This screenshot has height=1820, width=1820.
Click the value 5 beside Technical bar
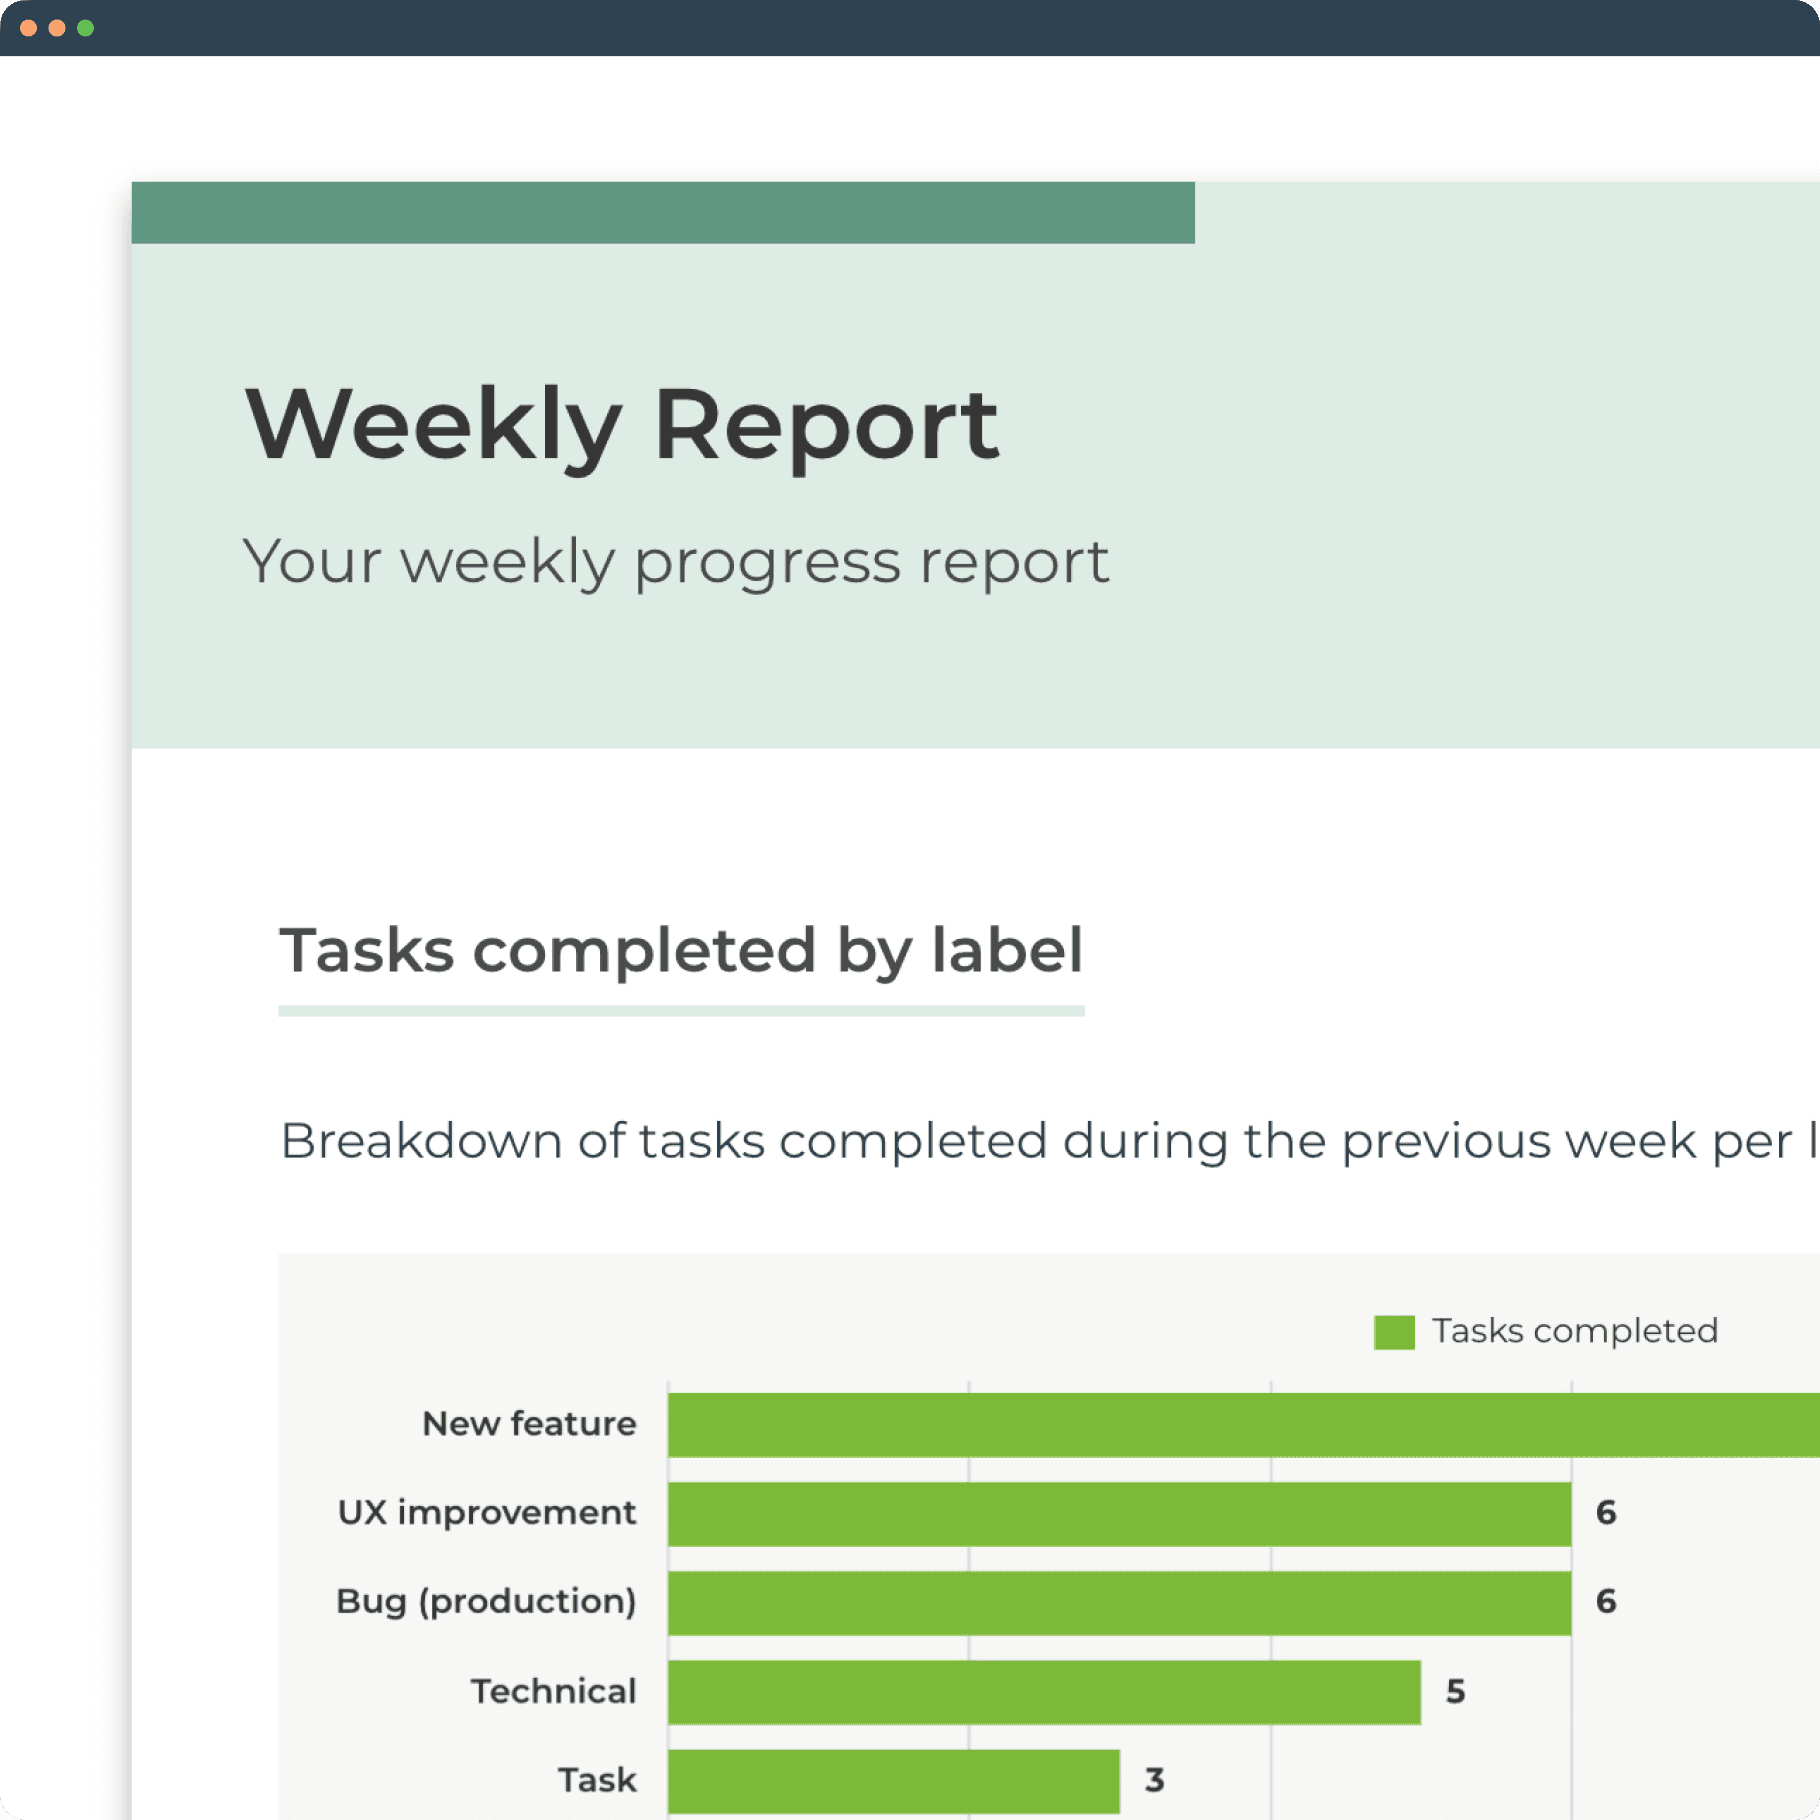coord(1456,1692)
